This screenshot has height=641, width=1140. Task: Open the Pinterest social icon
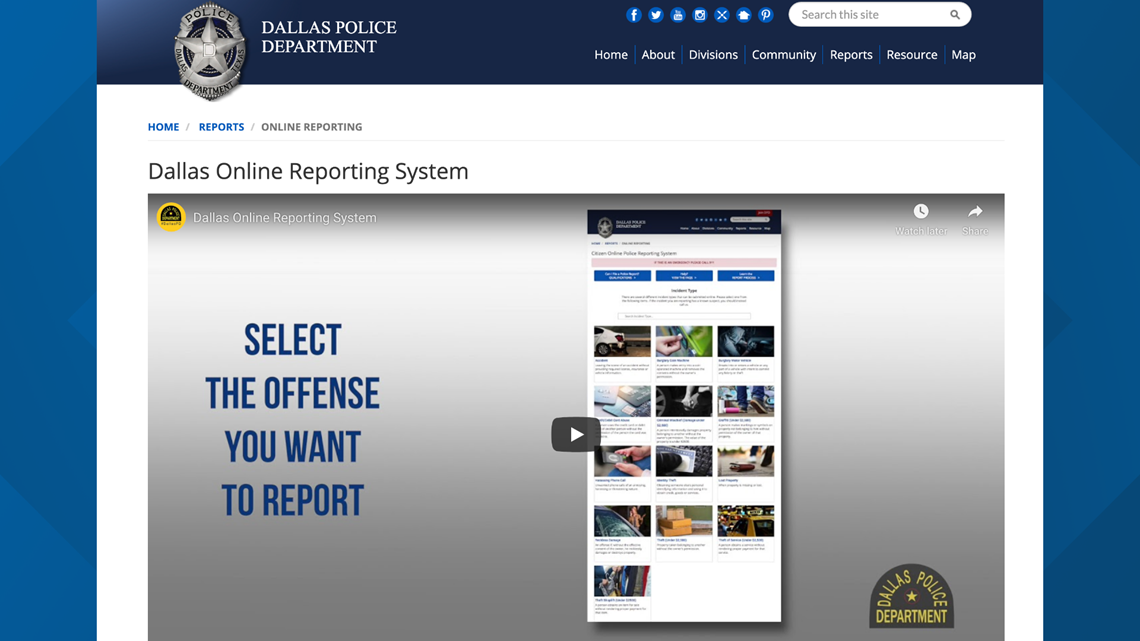[x=765, y=14]
